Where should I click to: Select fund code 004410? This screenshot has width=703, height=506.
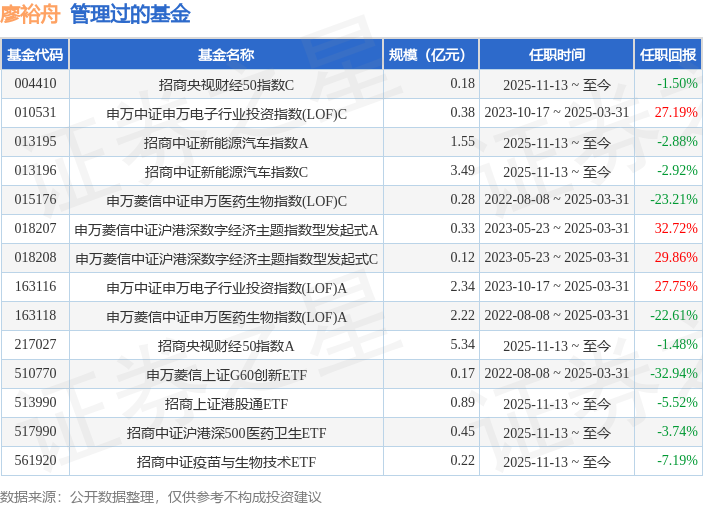(x=35, y=83)
